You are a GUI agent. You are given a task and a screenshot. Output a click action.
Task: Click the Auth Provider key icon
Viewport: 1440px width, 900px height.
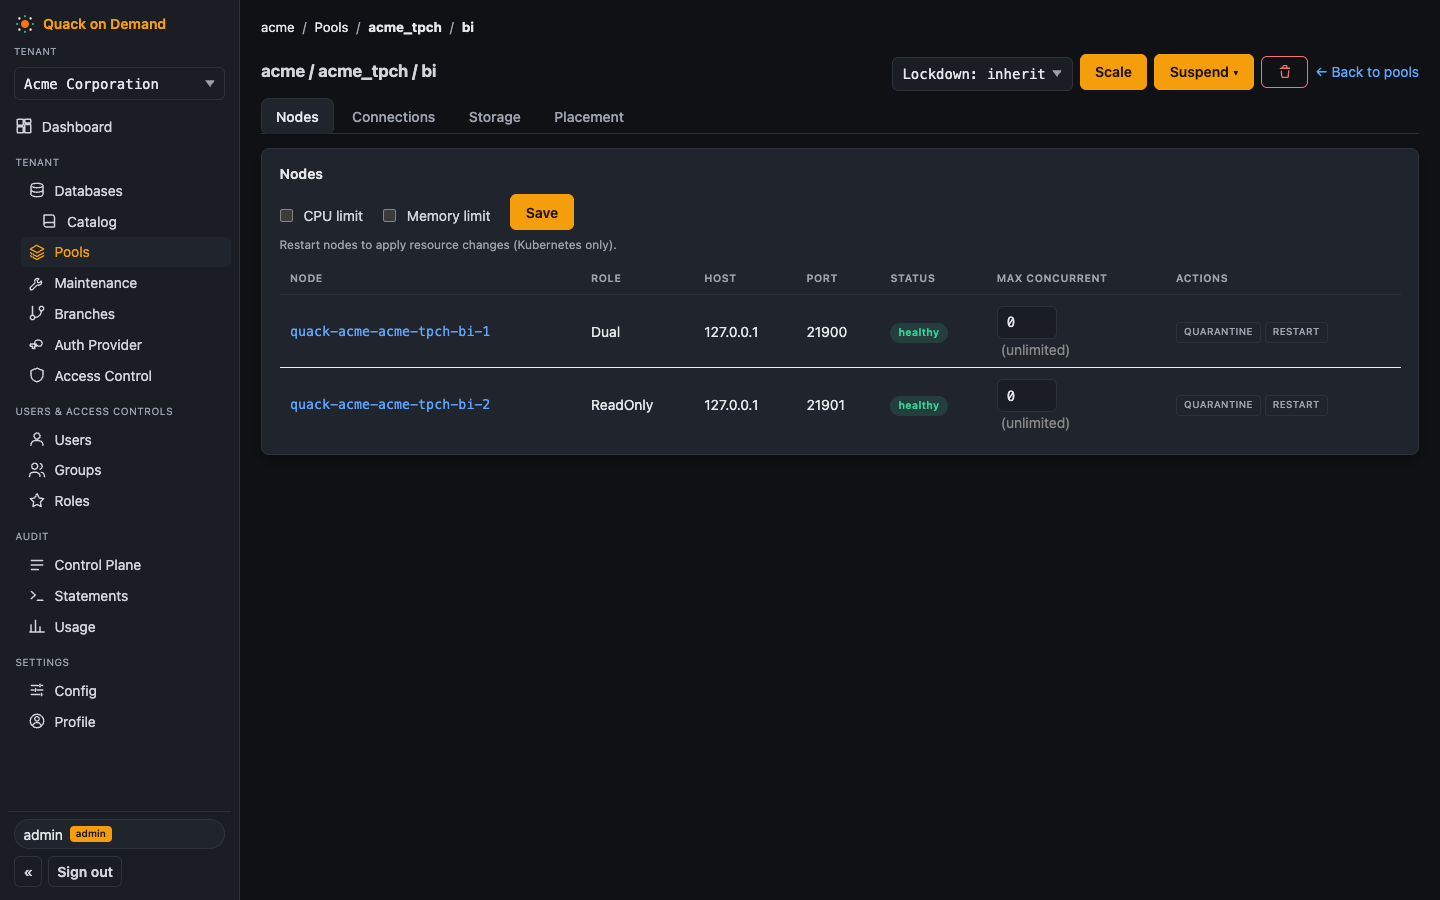pyautogui.click(x=37, y=344)
